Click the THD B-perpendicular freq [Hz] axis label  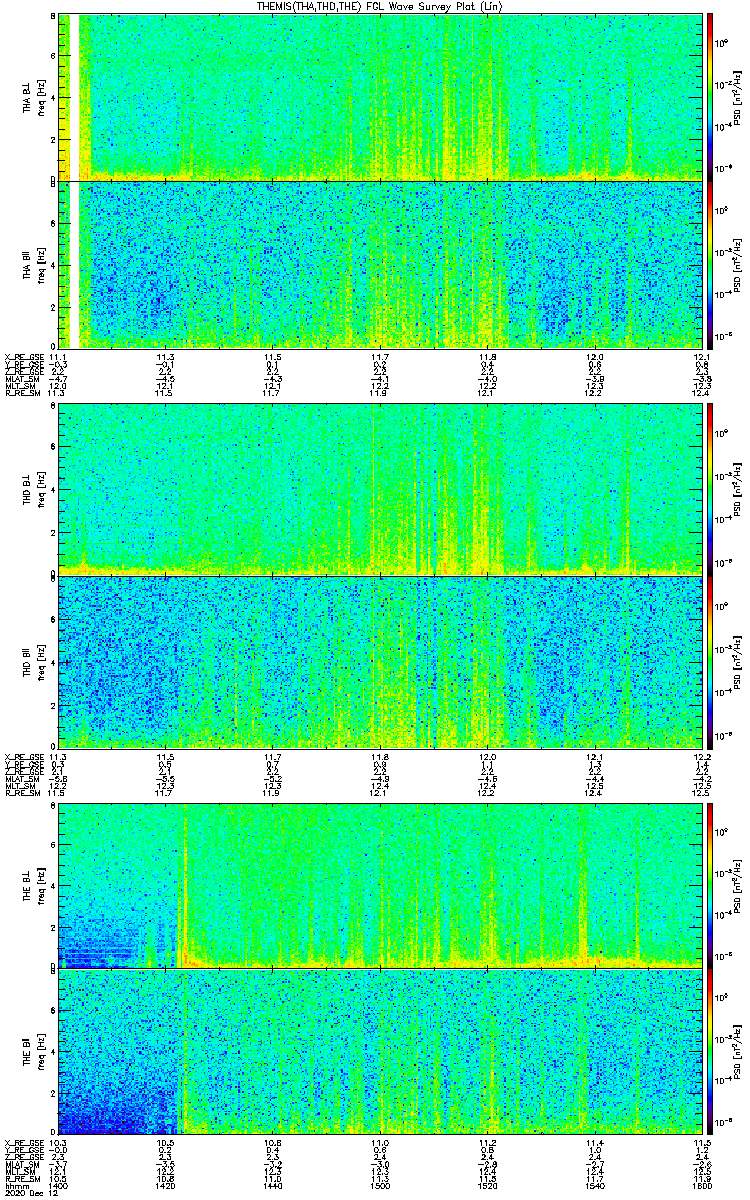(x=43, y=488)
